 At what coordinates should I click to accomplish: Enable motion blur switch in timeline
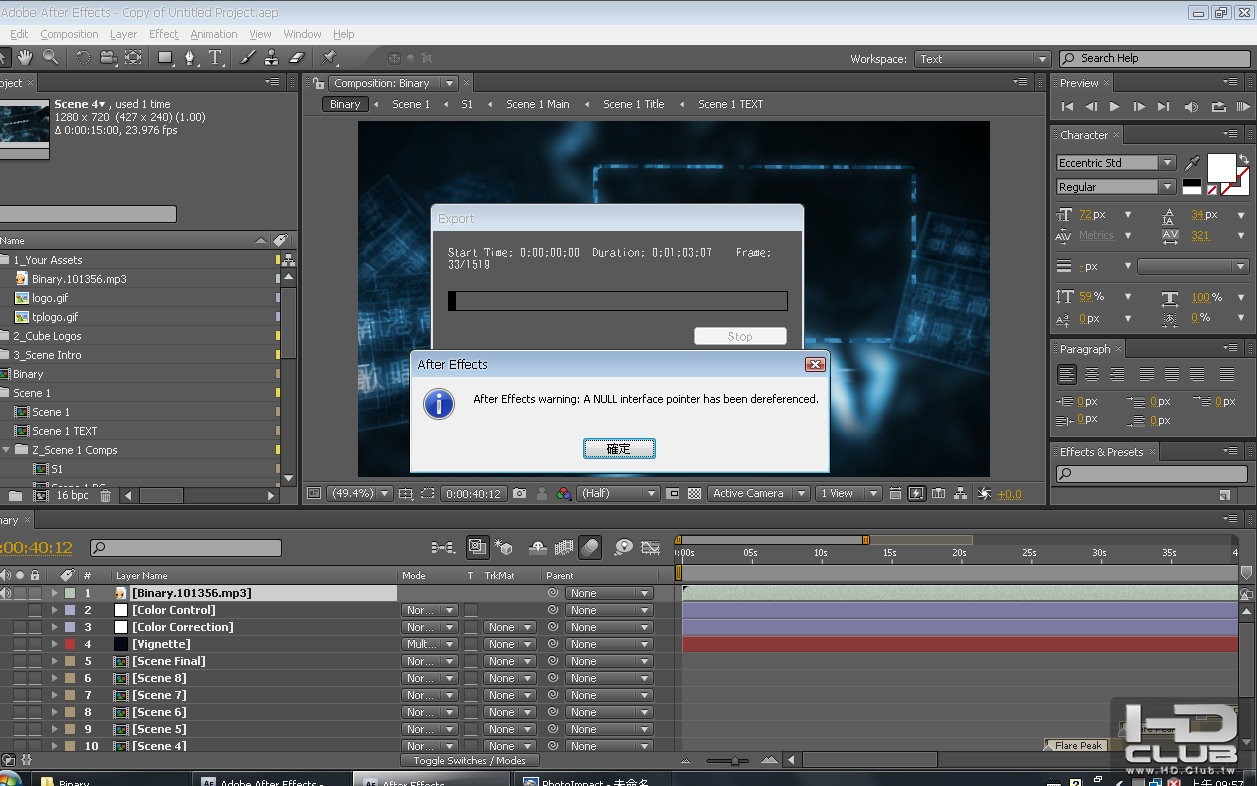click(590, 547)
